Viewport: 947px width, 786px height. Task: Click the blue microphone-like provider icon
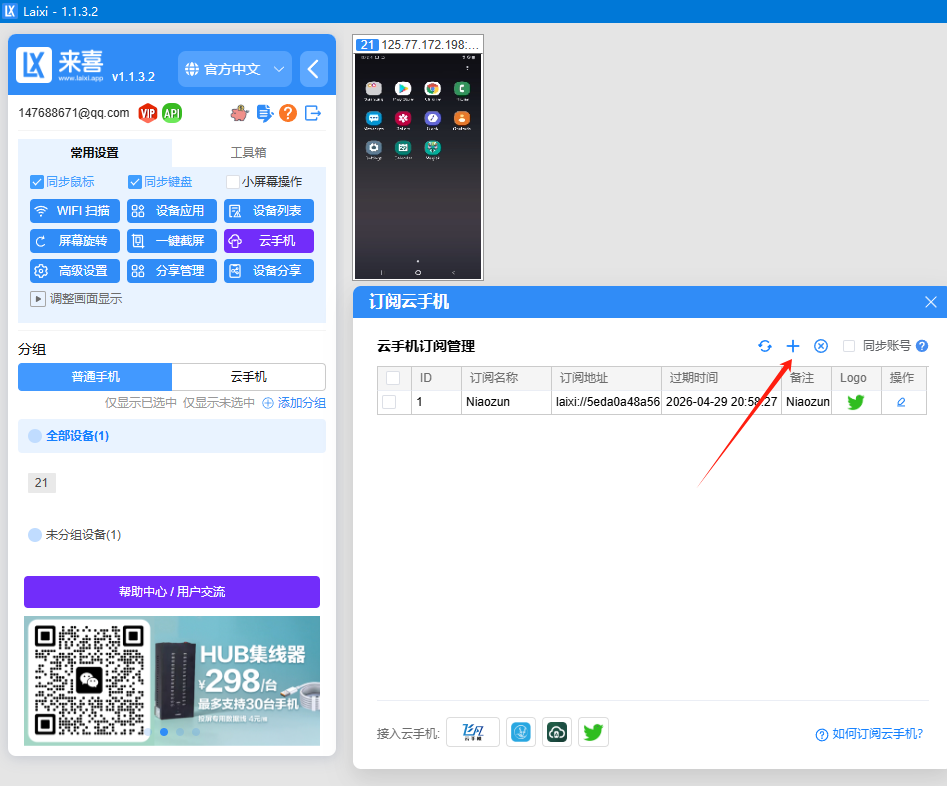tap(521, 732)
